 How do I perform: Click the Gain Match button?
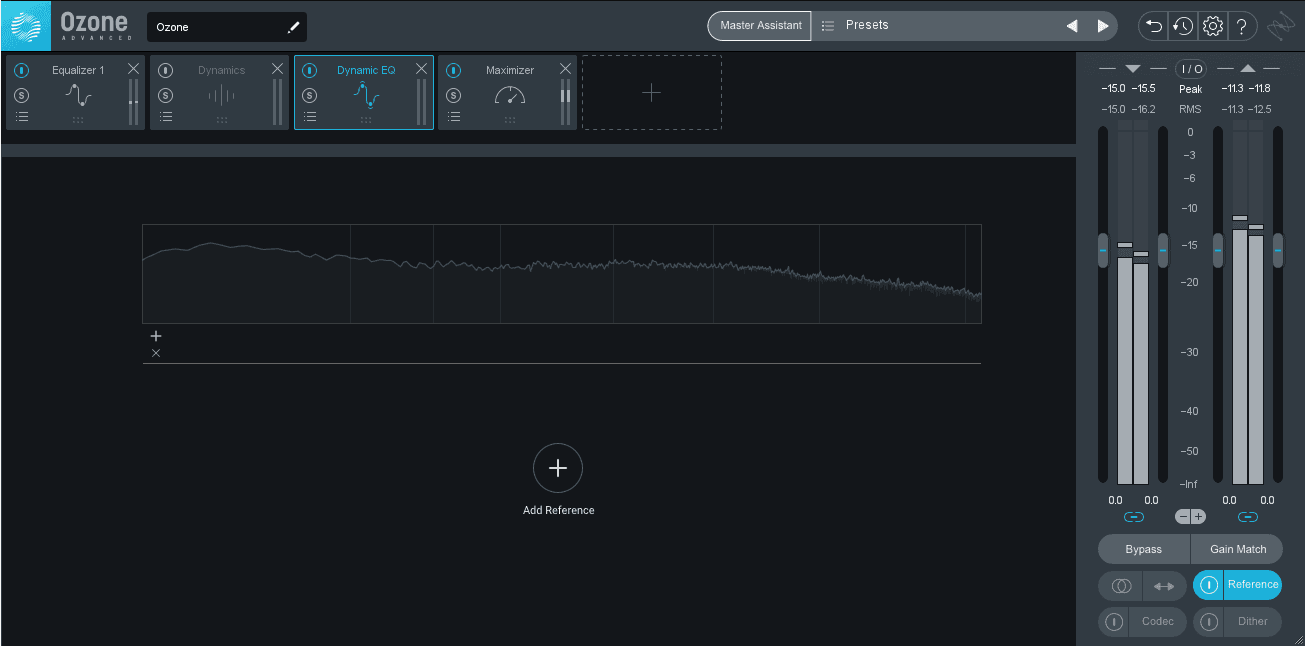(1238, 549)
